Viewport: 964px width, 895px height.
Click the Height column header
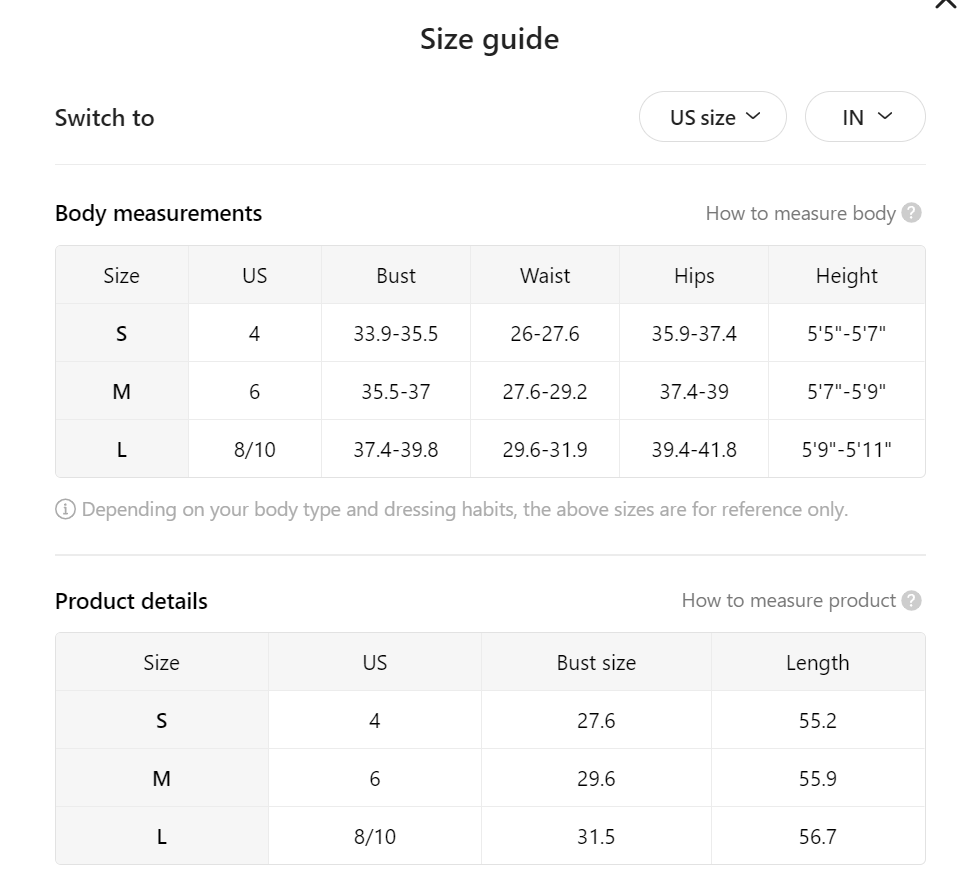(846, 276)
